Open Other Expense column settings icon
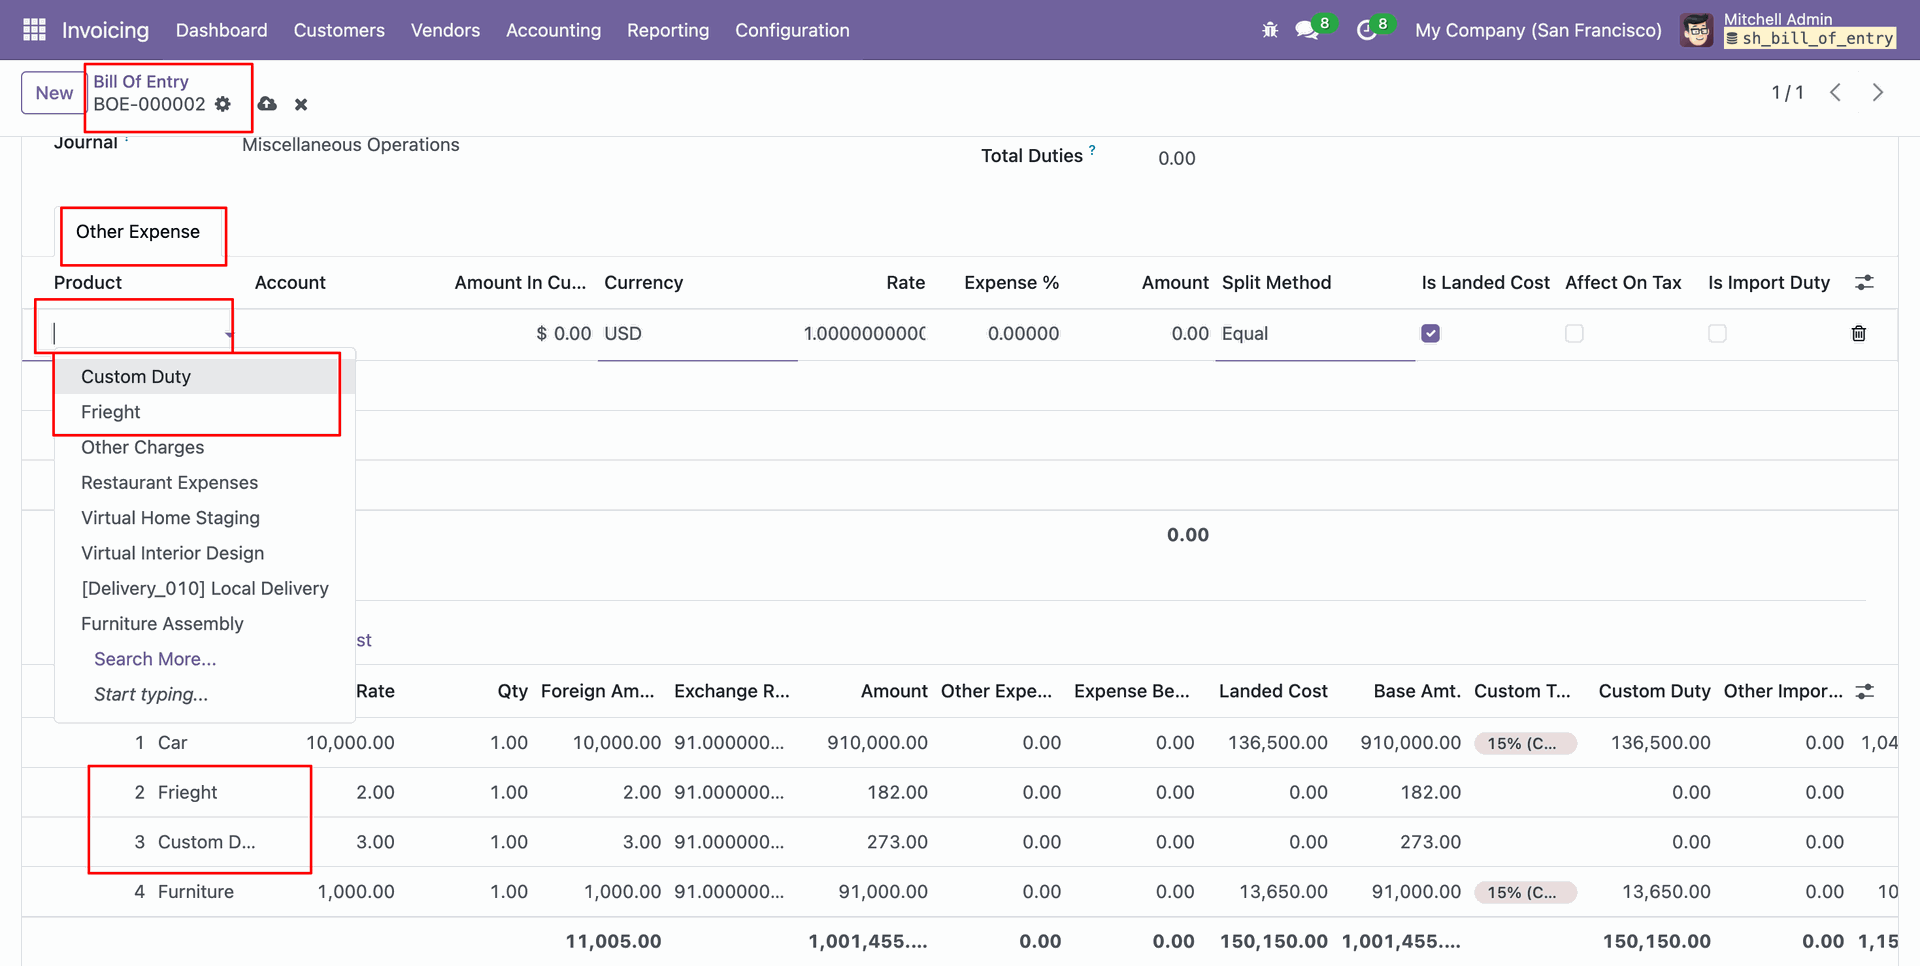Viewport: 1920px width, 966px height. [1864, 283]
